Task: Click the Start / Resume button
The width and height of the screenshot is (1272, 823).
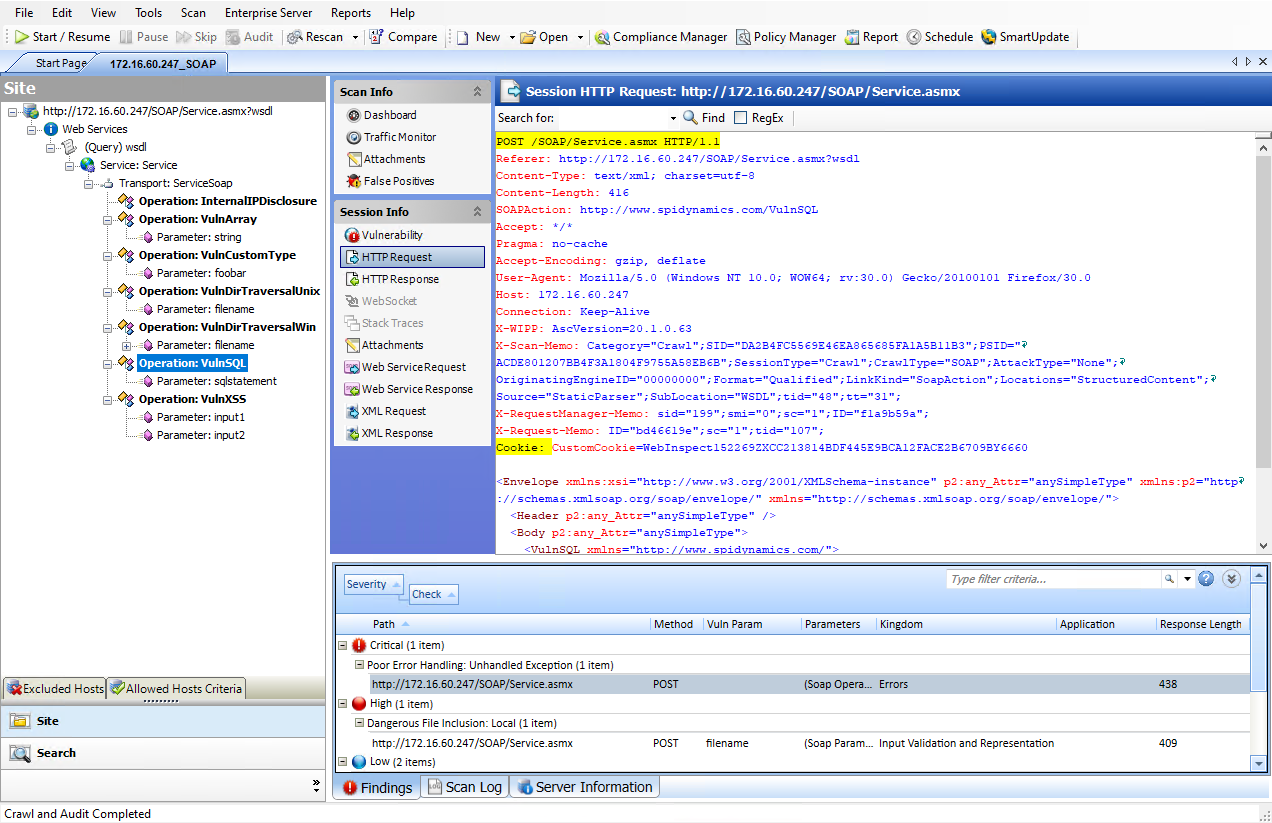Action: [62, 37]
